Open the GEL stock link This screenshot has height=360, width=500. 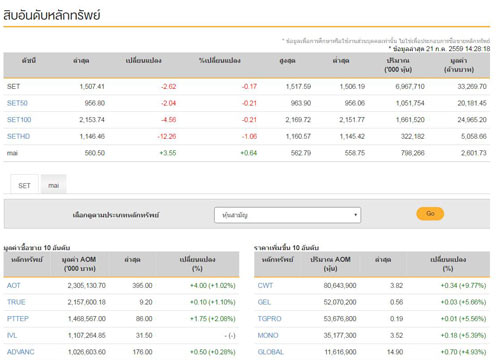[264, 302]
